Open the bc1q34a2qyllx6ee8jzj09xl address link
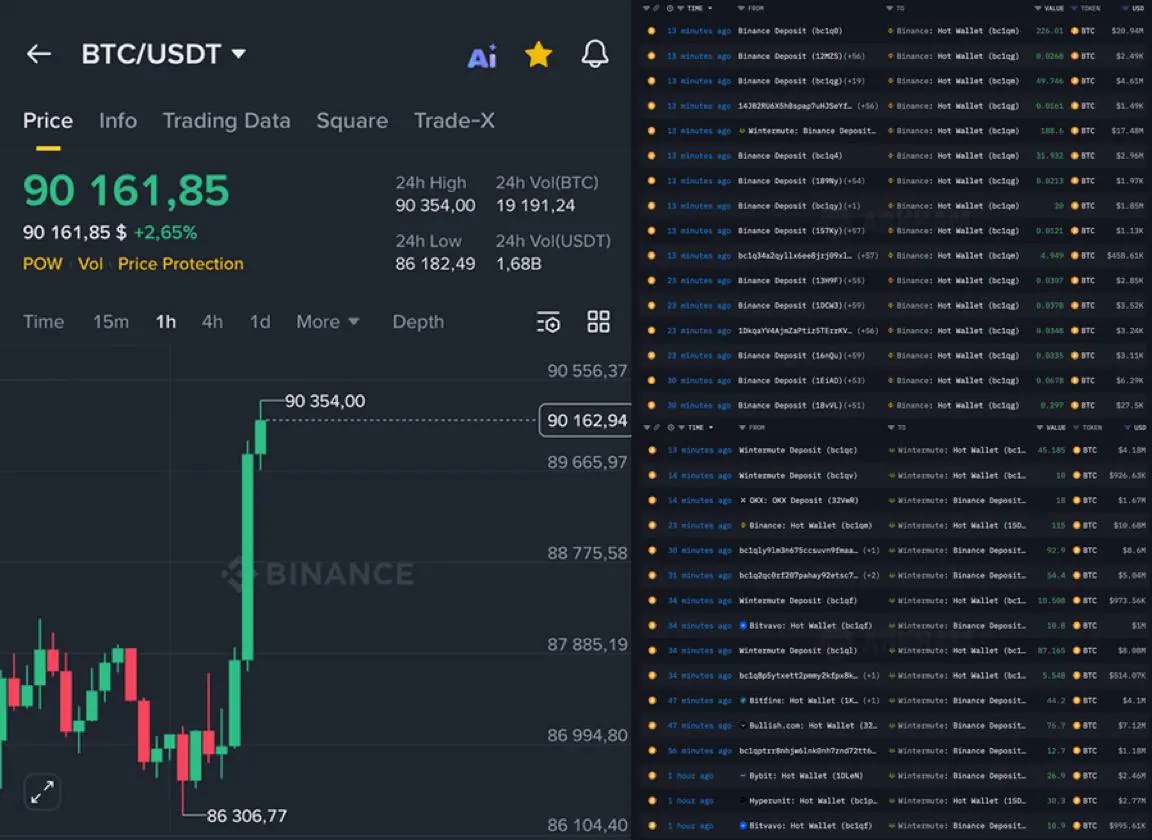 tap(795, 256)
